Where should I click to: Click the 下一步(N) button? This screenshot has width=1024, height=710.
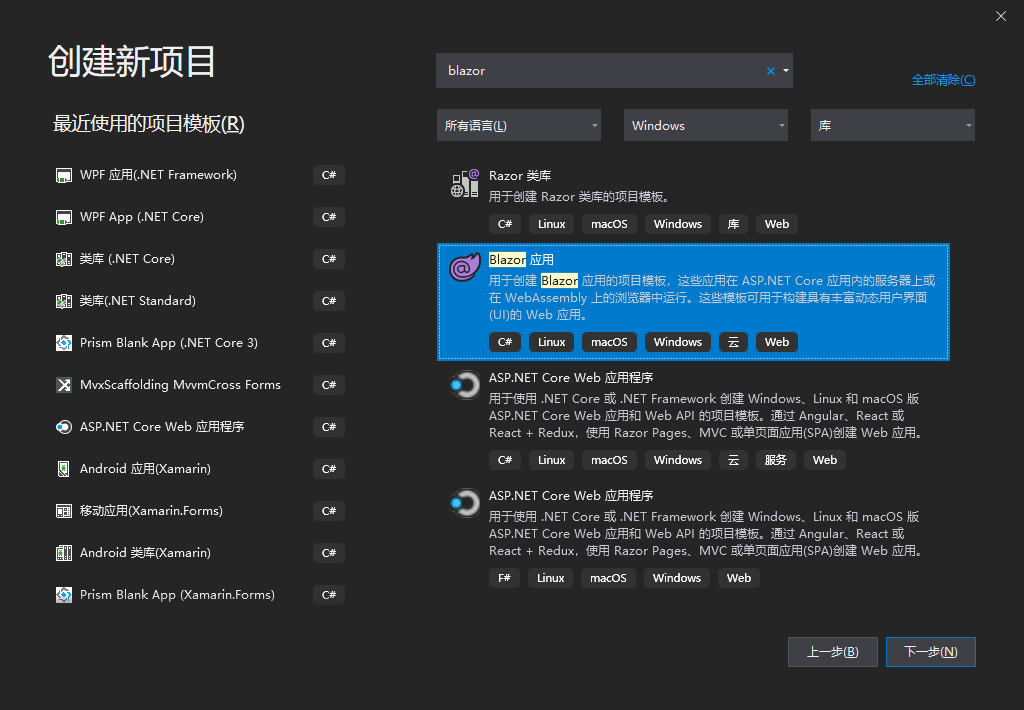[931, 652]
